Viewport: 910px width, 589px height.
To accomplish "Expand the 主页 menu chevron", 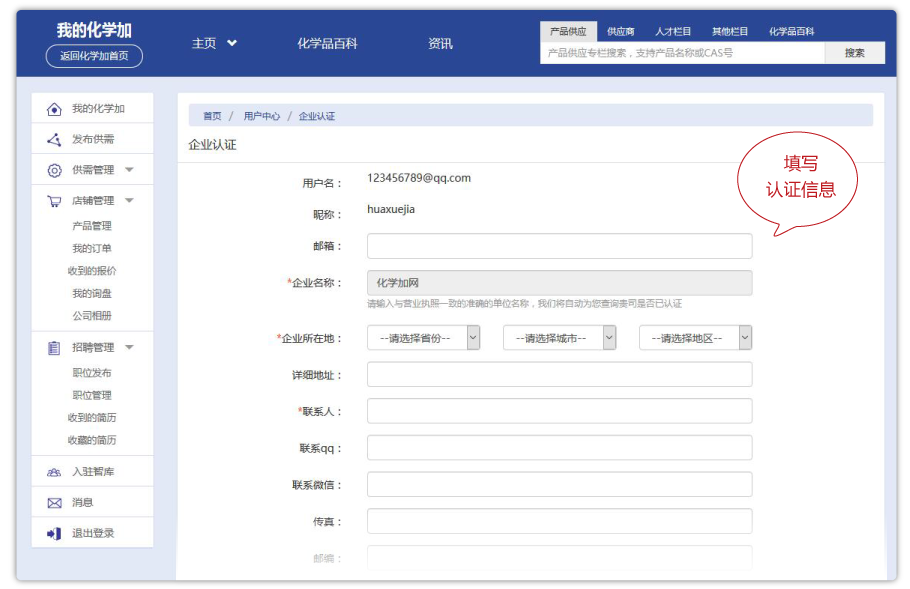I will [x=232, y=43].
